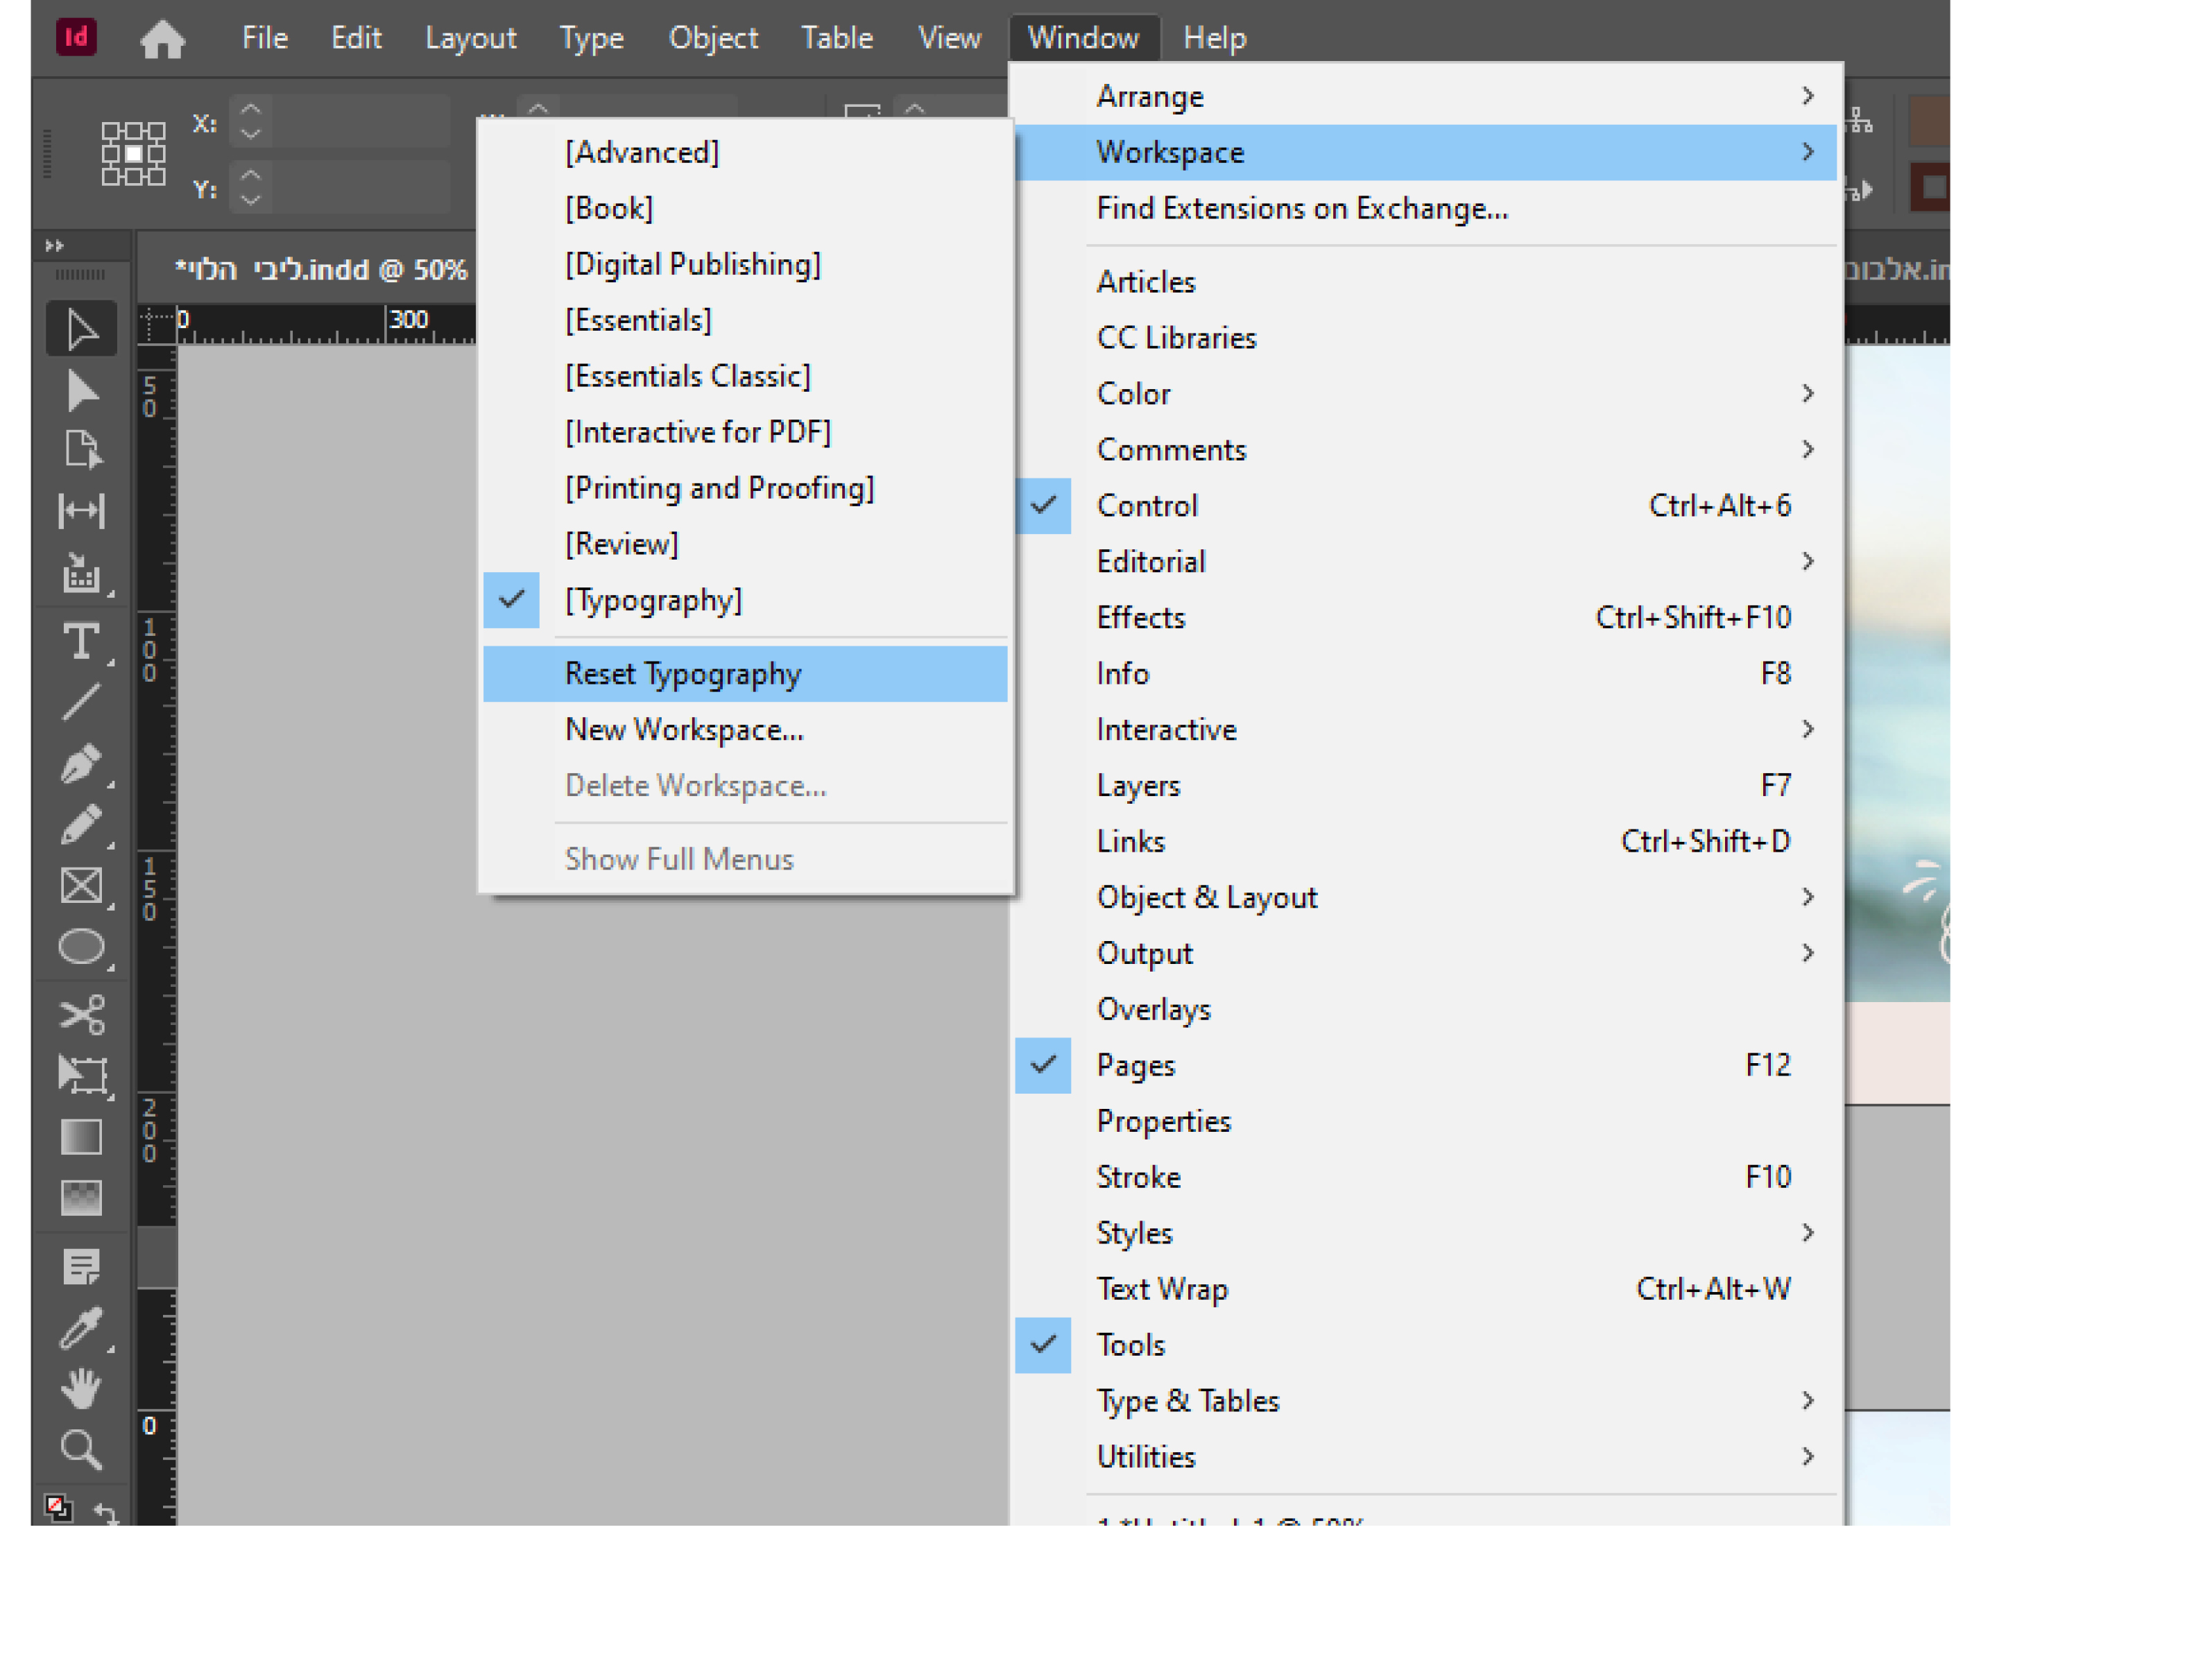Image resolution: width=2212 pixels, height=1663 pixels.
Task: Select the Direct Selection tool
Action: click(81, 391)
